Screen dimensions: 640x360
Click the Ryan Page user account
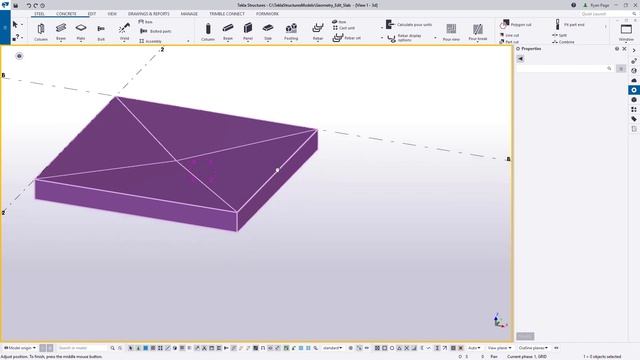[x=596, y=5]
